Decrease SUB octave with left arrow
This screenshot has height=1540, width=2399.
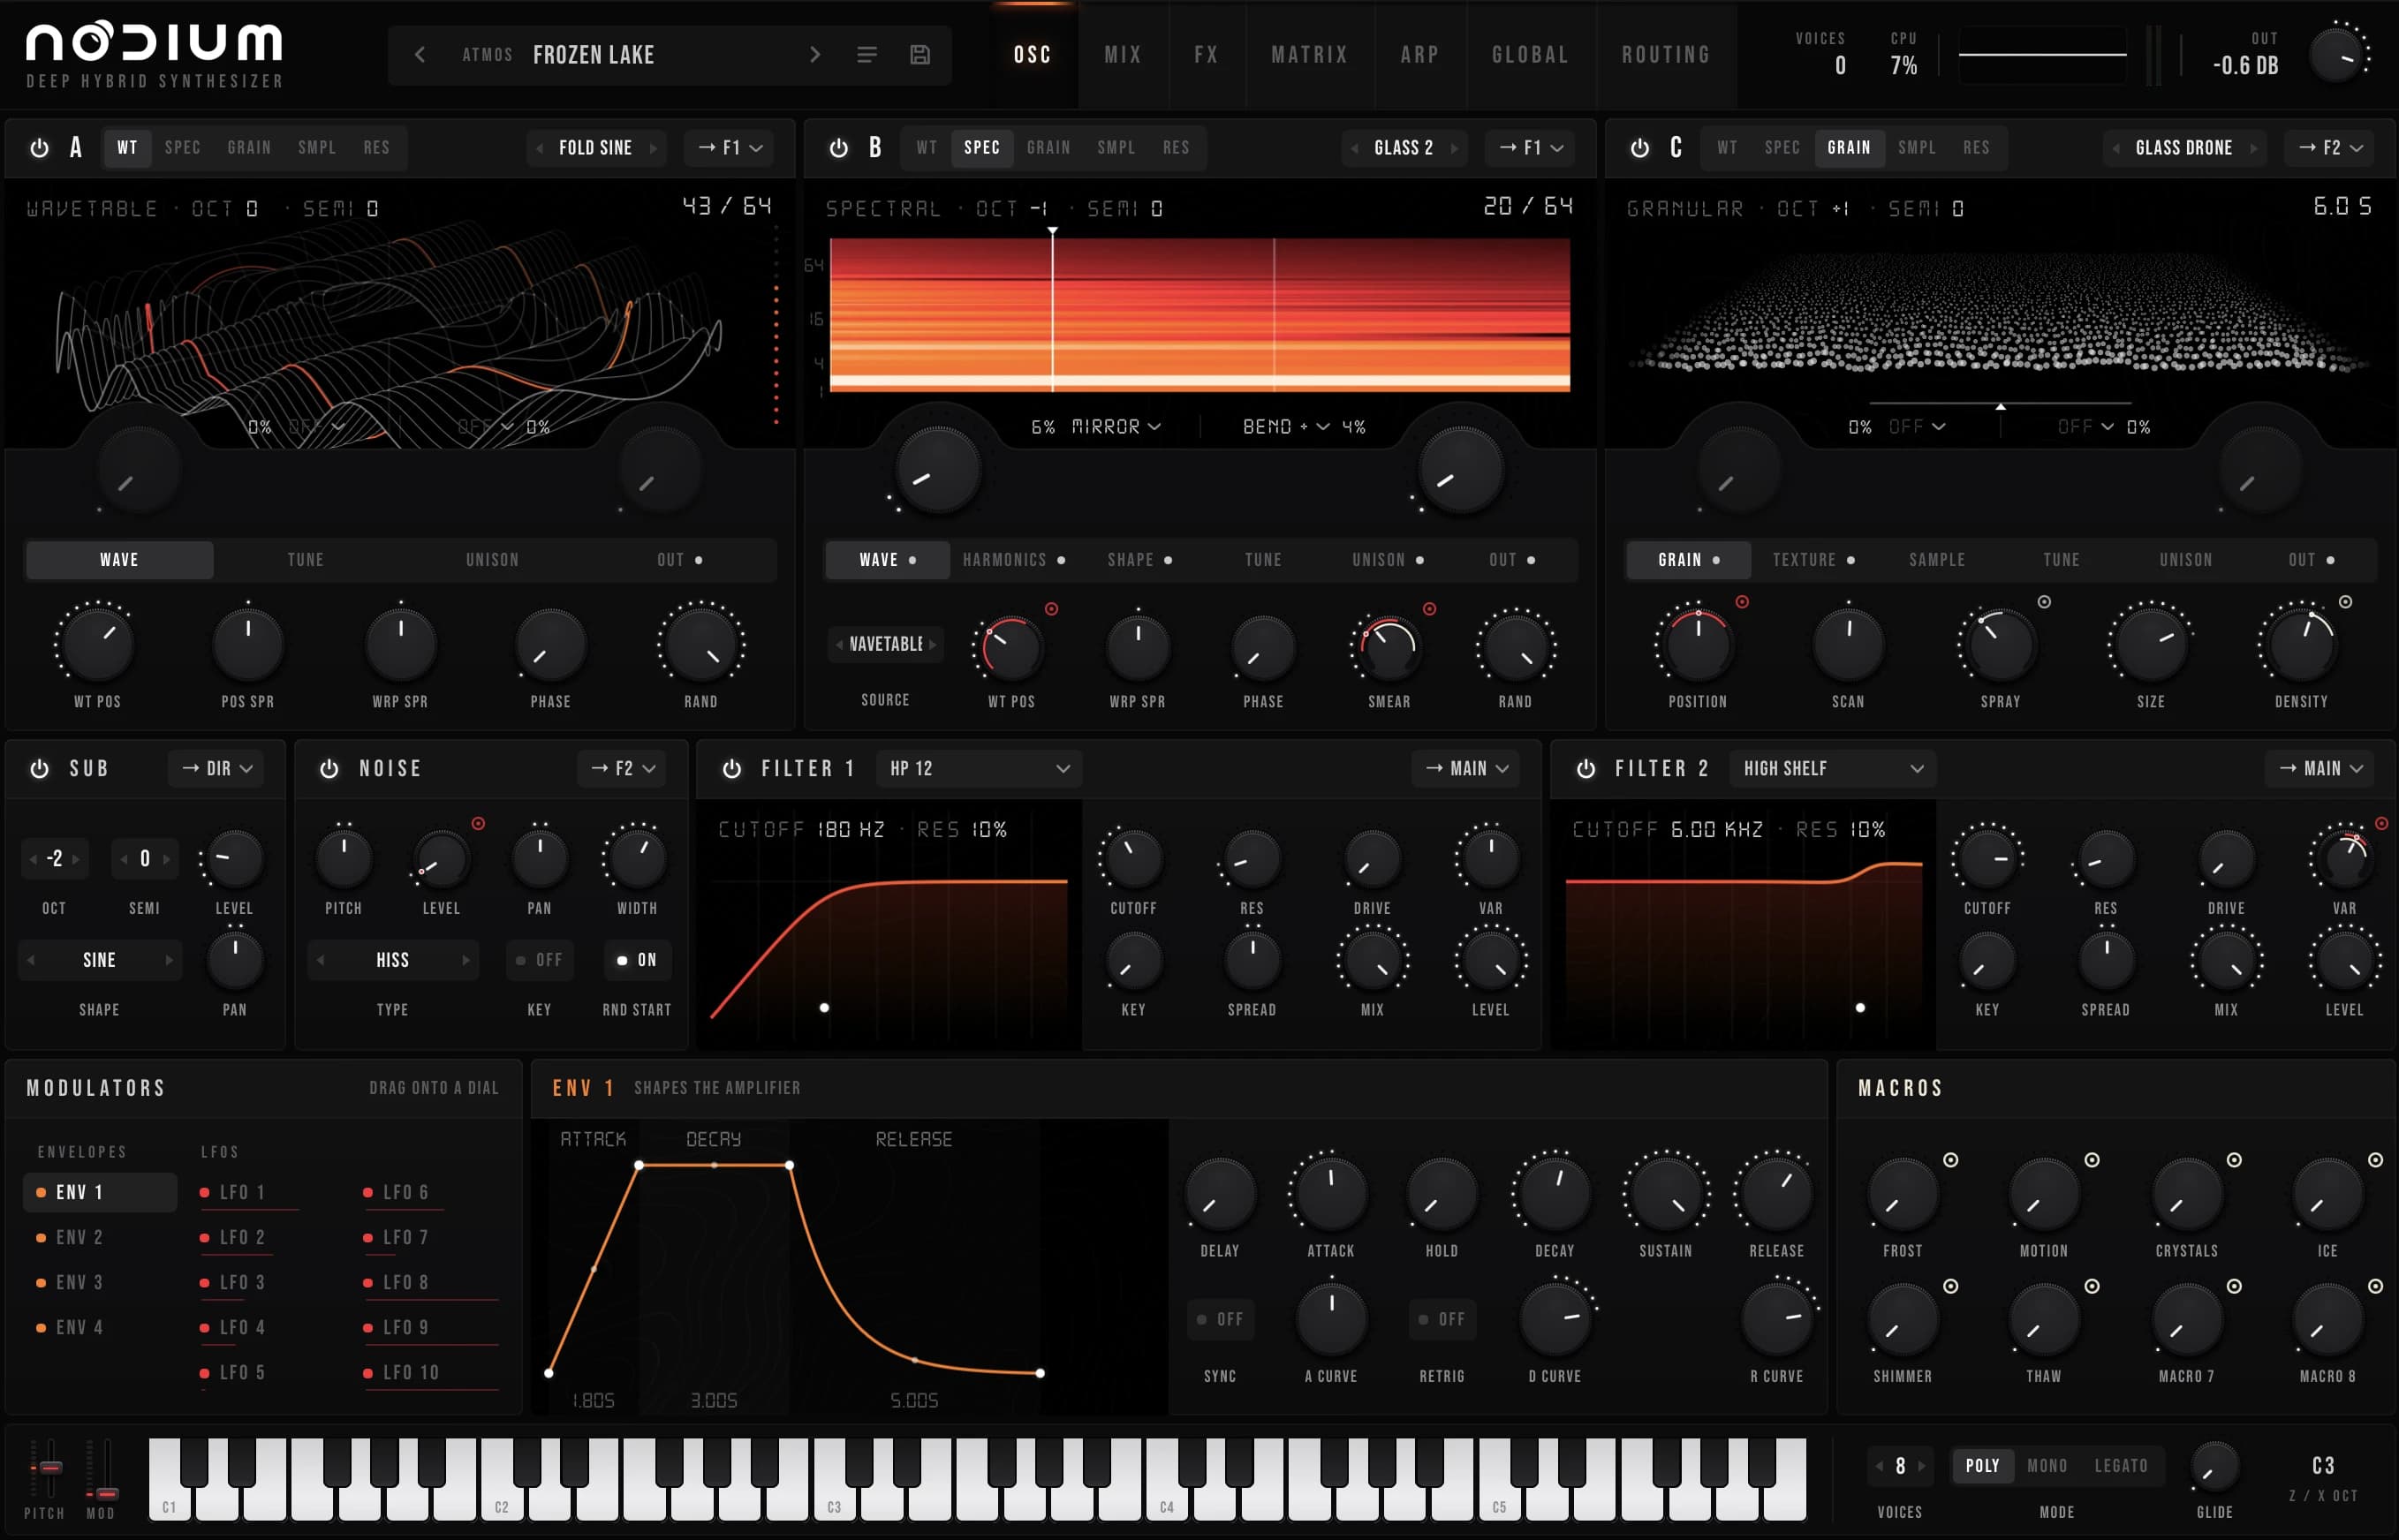tap(33, 859)
